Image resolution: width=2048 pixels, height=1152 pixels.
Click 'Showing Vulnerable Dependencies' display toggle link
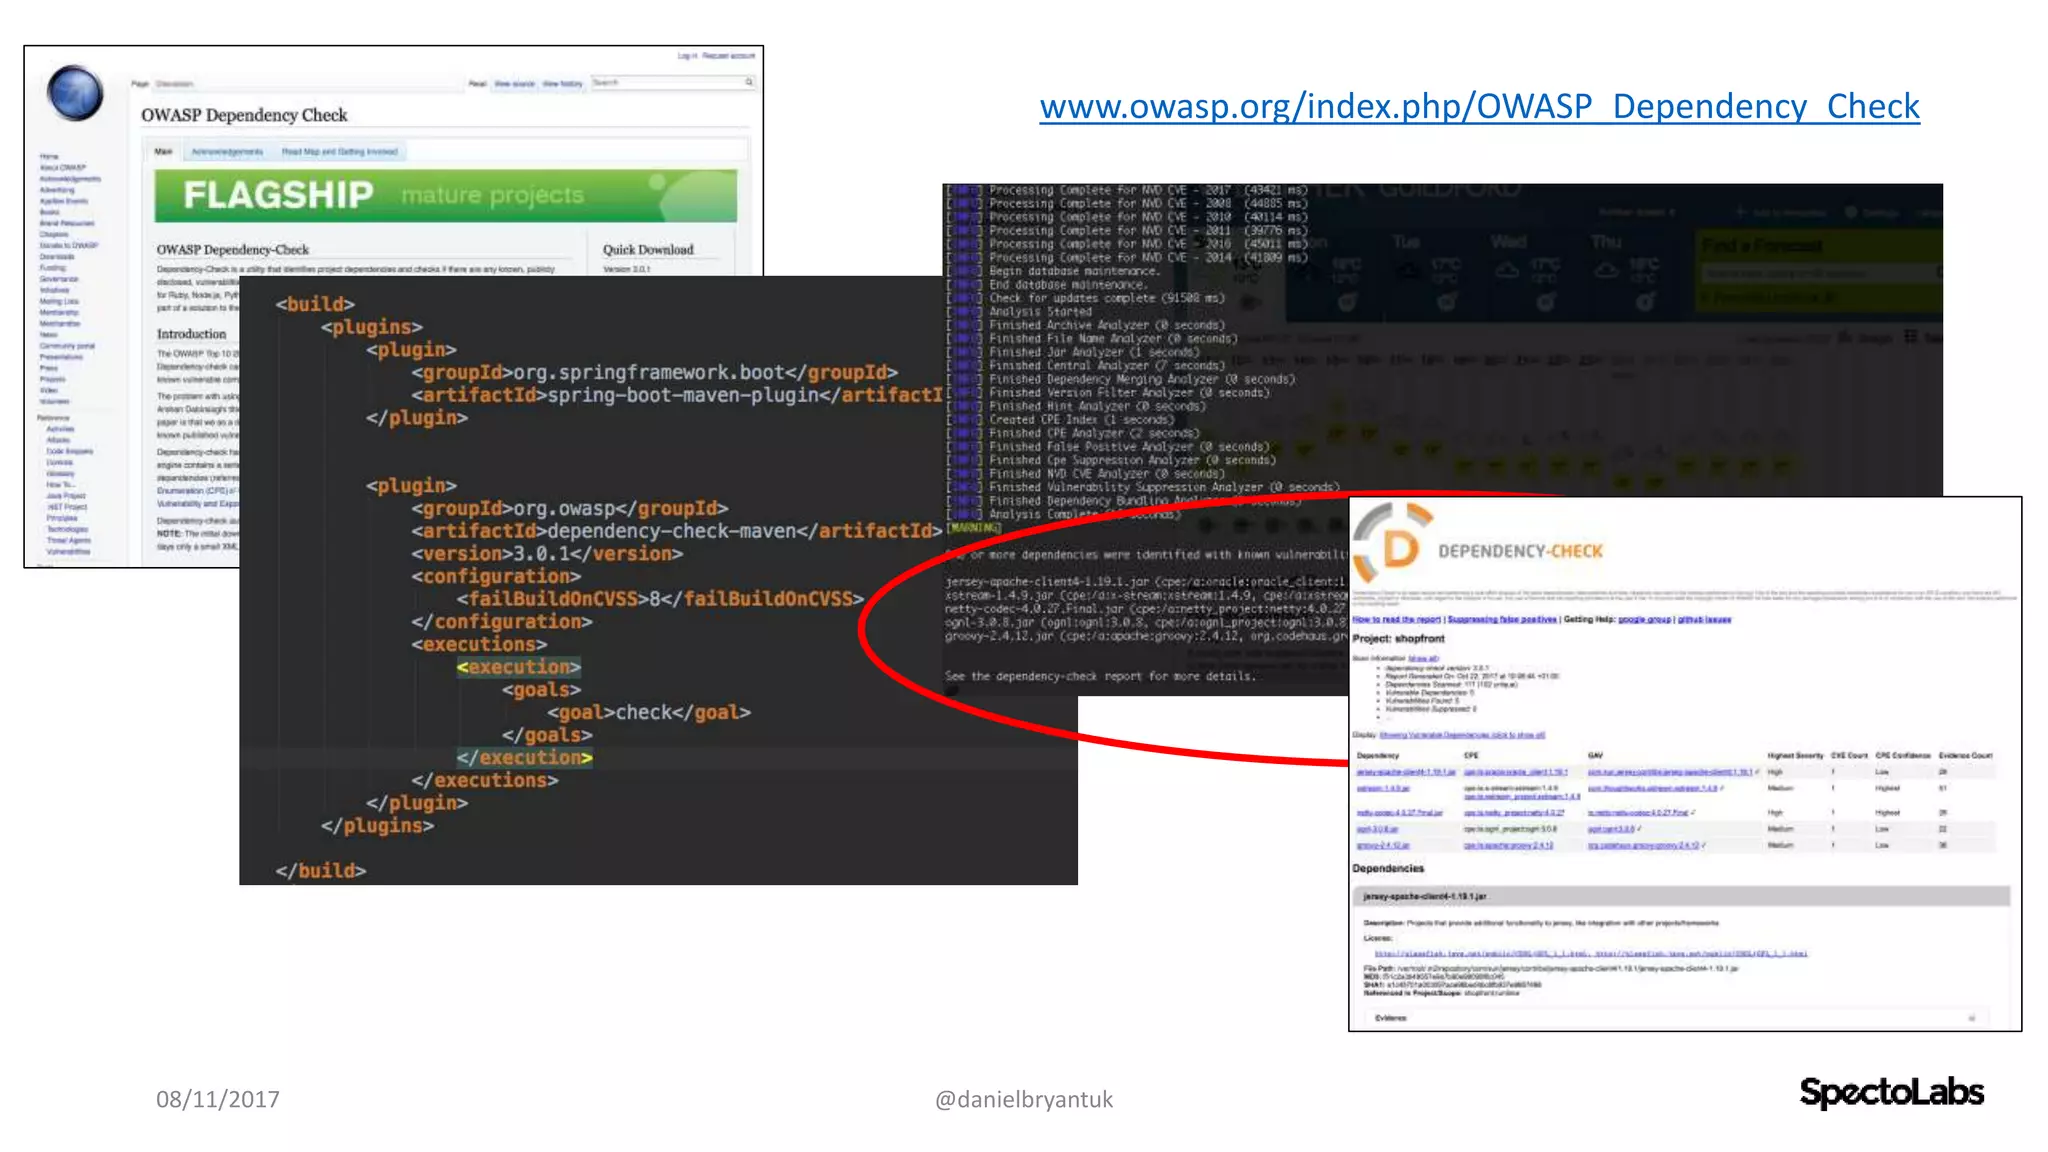pos(1462,735)
